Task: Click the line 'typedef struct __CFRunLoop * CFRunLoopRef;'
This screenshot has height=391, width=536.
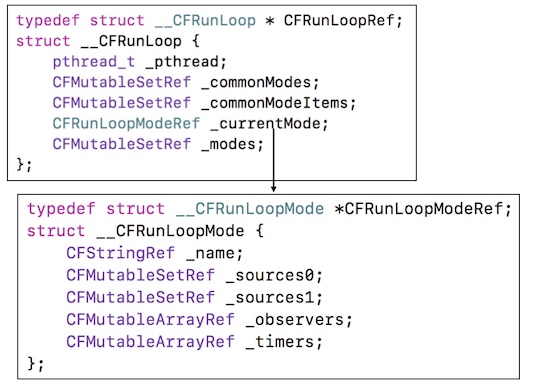Action: (210, 21)
